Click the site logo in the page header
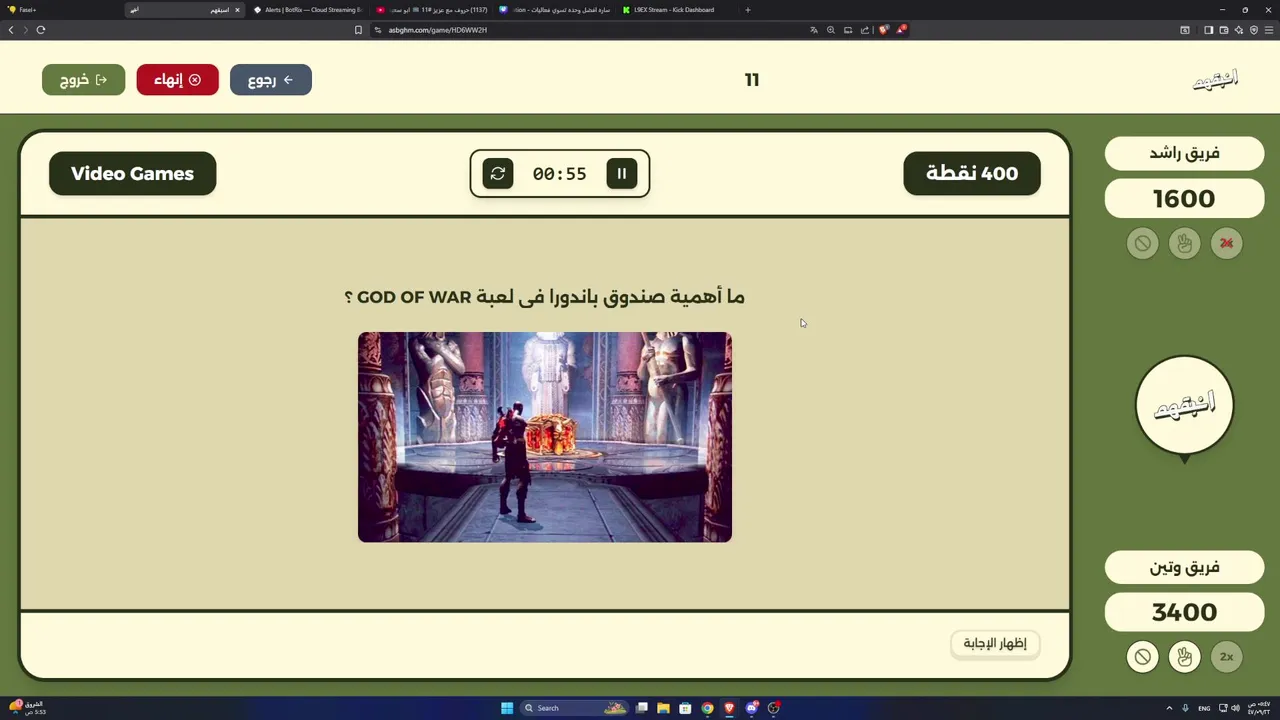The width and height of the screenshot is (1280, 720). [1216, 80]
